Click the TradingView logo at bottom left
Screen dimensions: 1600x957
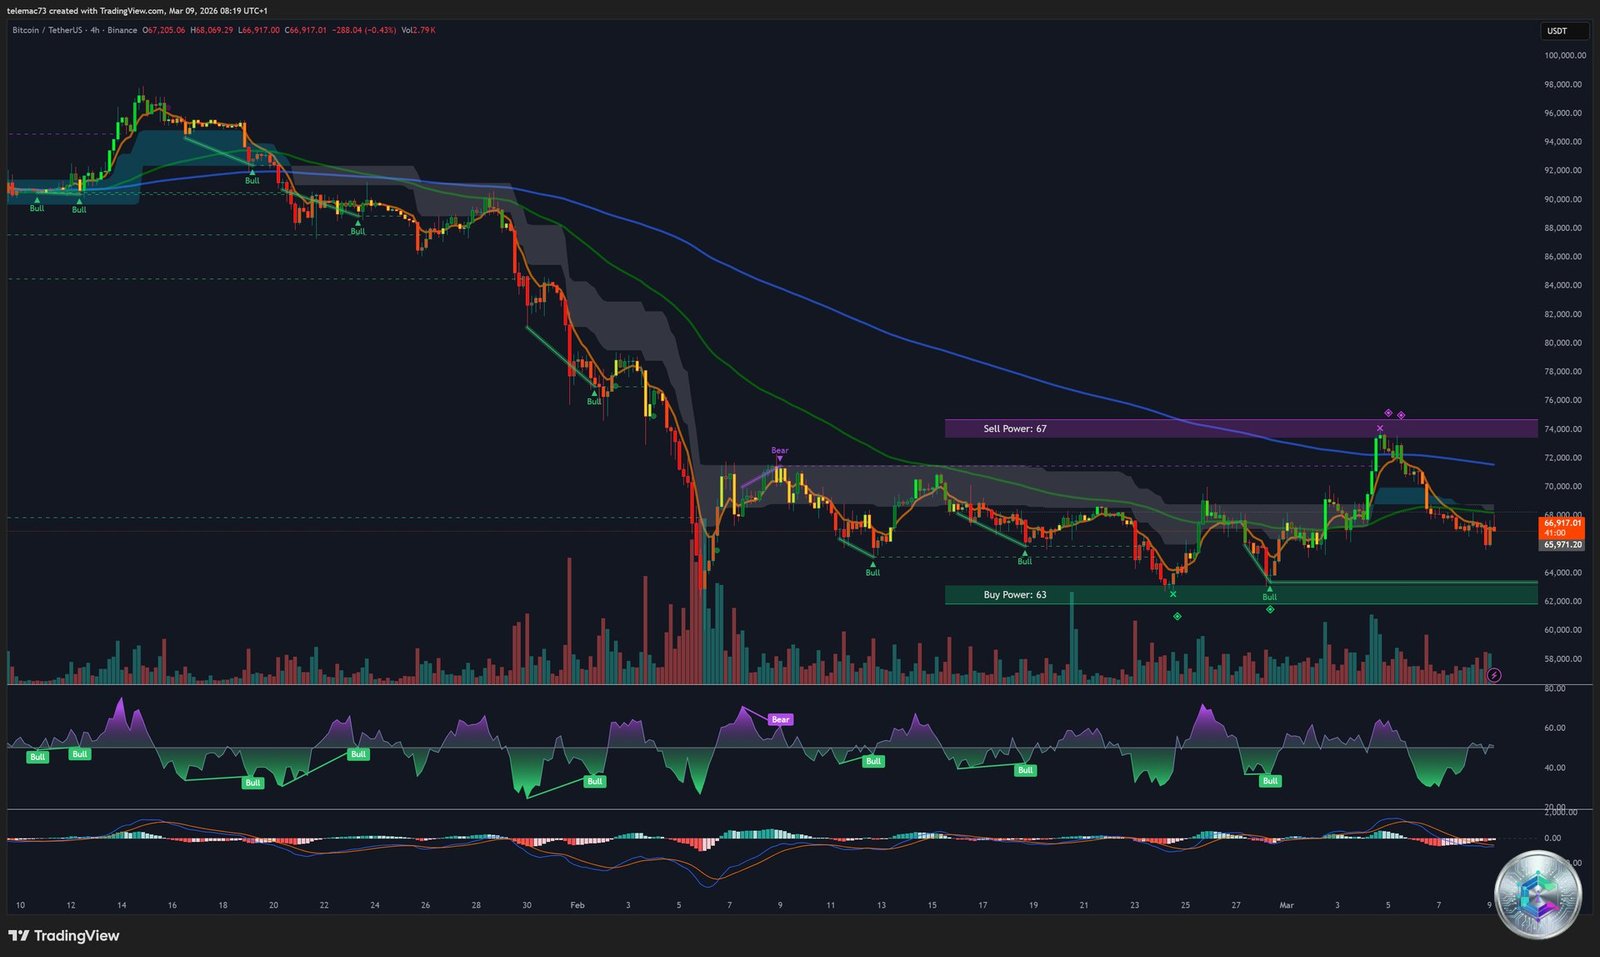pos(64,936)
